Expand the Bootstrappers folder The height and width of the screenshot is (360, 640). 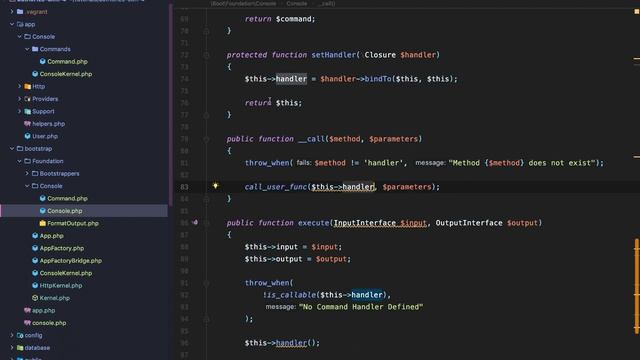coord(27,173)
